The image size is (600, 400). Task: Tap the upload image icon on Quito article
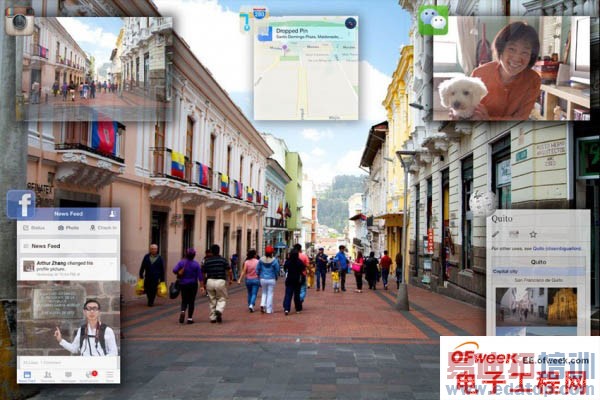[514, 234]
